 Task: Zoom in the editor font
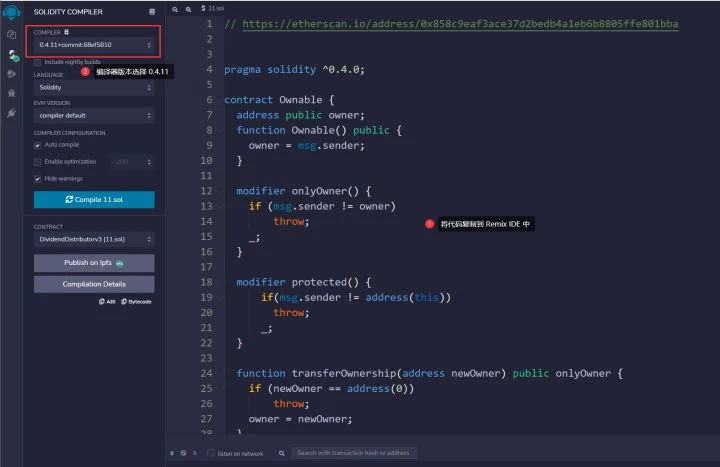click(188, 9)
